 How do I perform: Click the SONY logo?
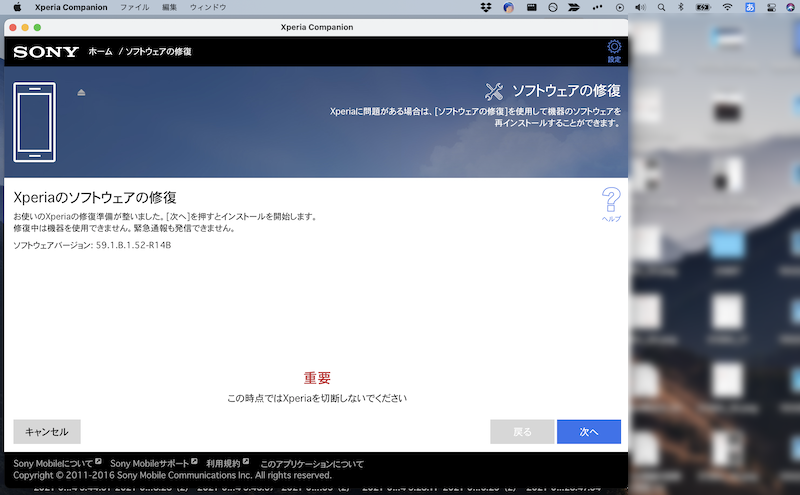40,51
